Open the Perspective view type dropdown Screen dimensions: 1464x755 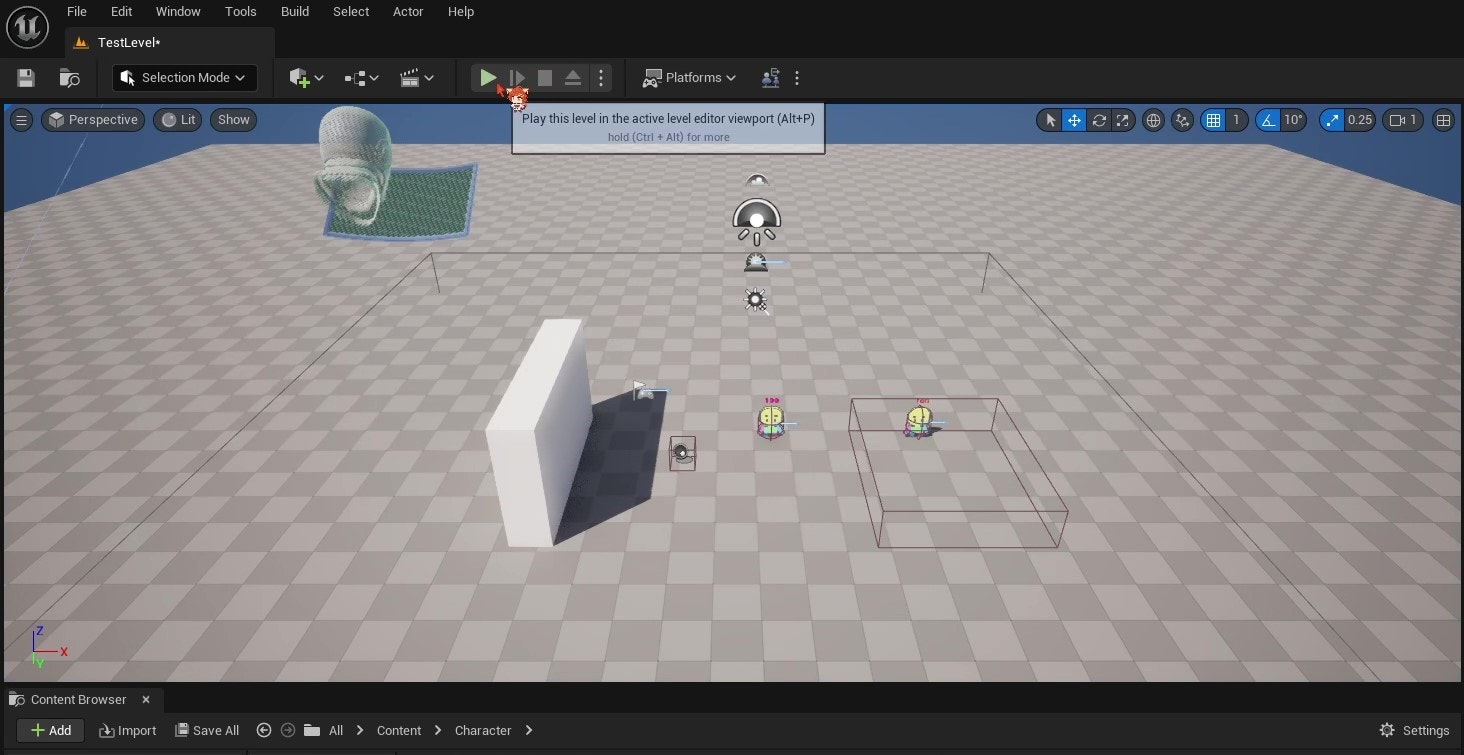pyautogui.click(x=92, y=120)
